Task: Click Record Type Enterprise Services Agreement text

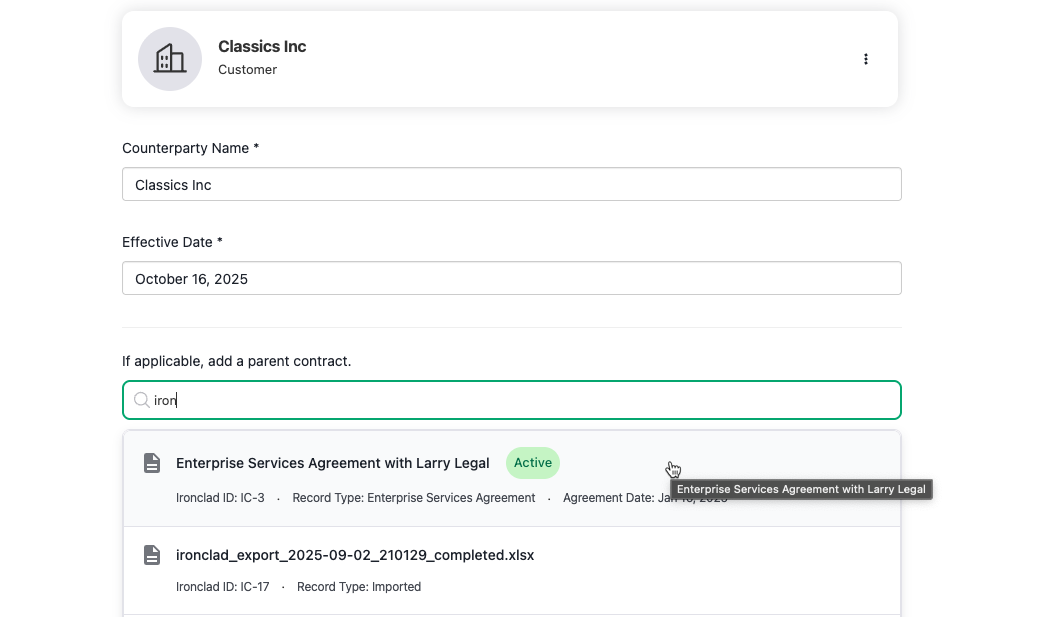Action: click(413, 497)
